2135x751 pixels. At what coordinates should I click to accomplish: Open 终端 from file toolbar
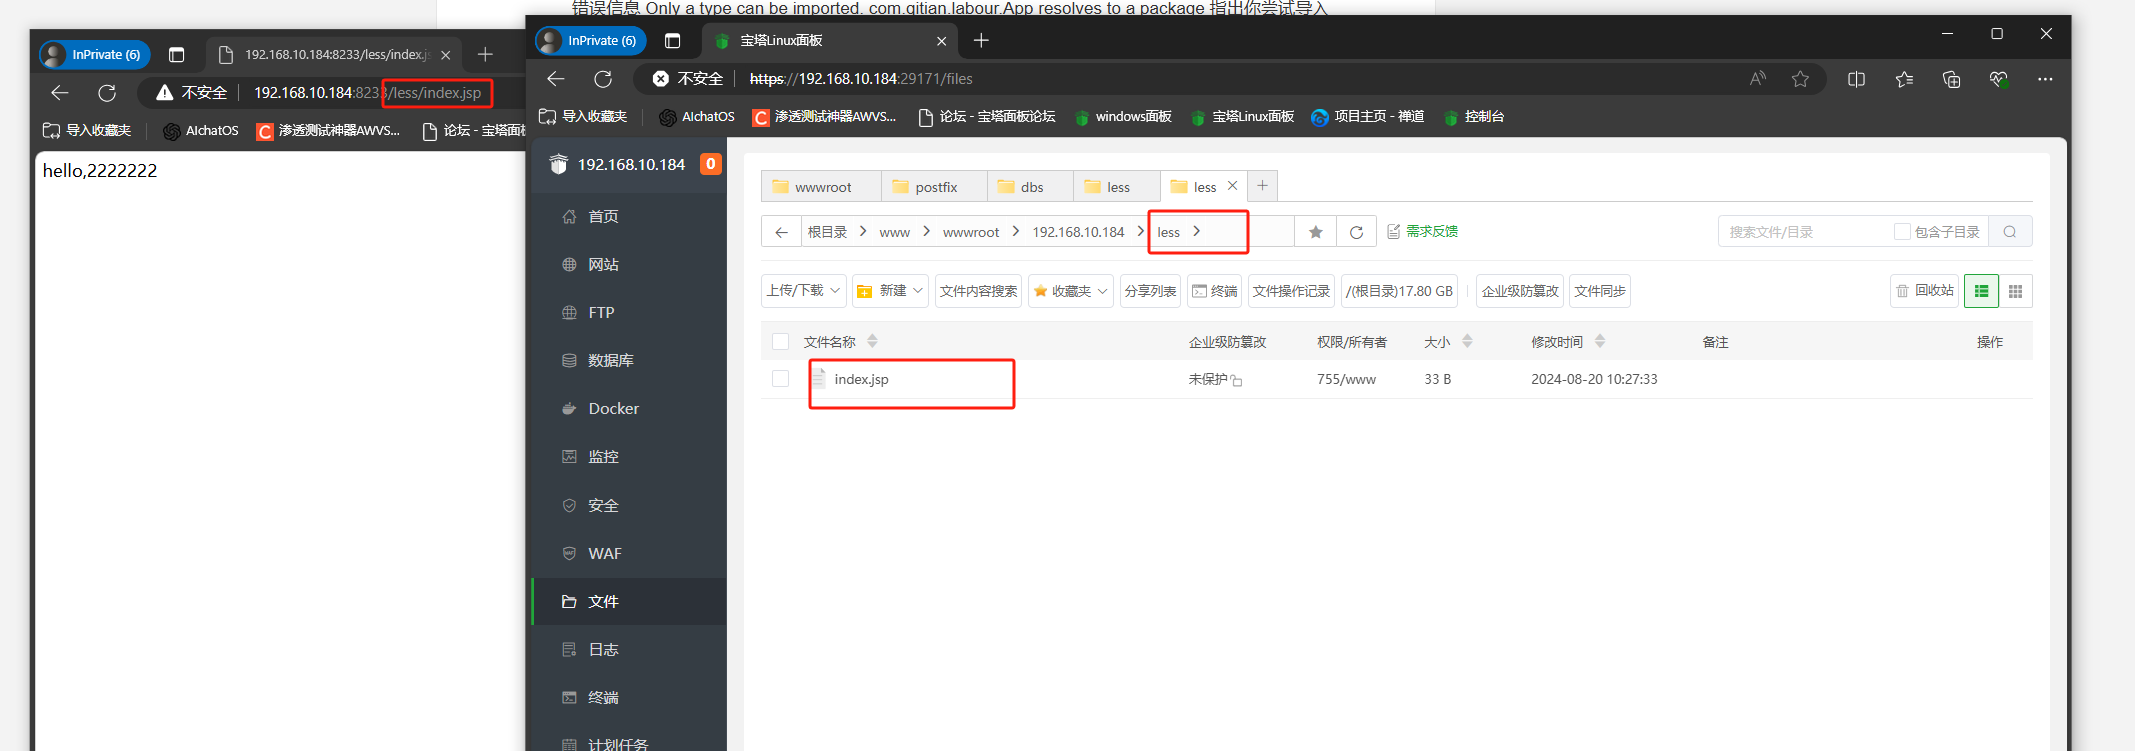click(1214, 291)
